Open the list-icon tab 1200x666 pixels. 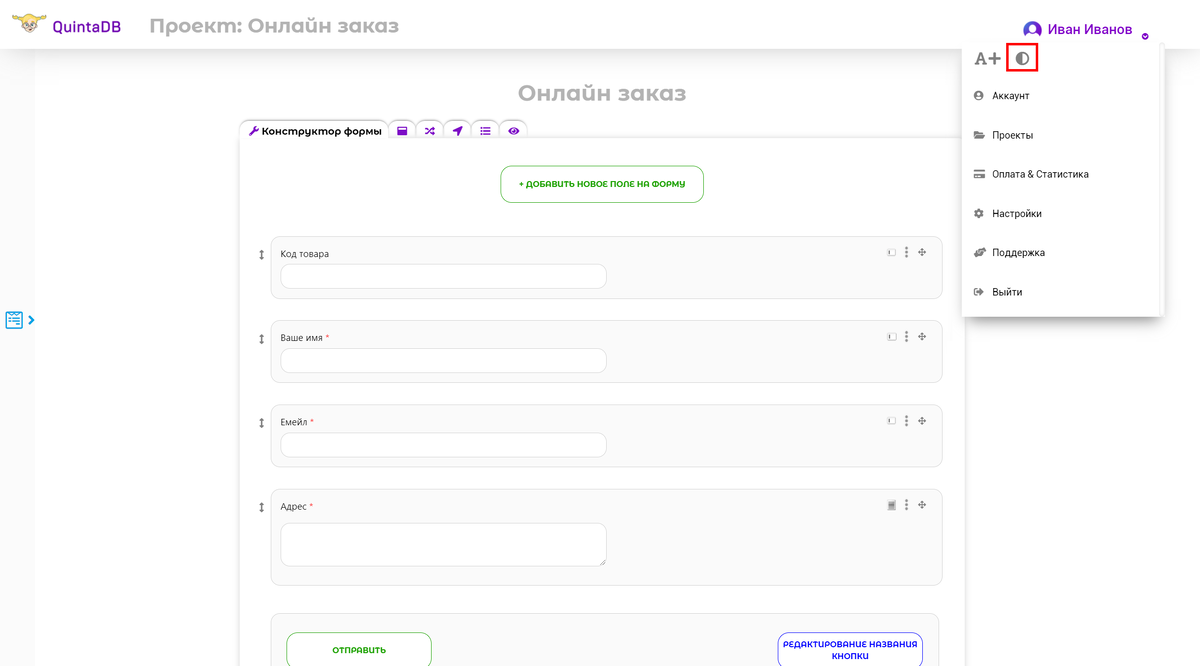tap(485, 131)
